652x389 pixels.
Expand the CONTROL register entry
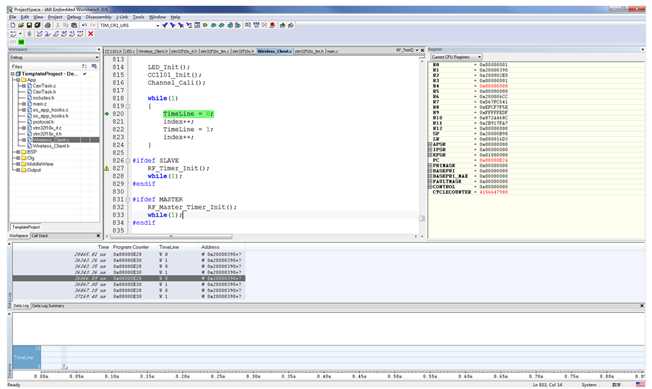430,187
